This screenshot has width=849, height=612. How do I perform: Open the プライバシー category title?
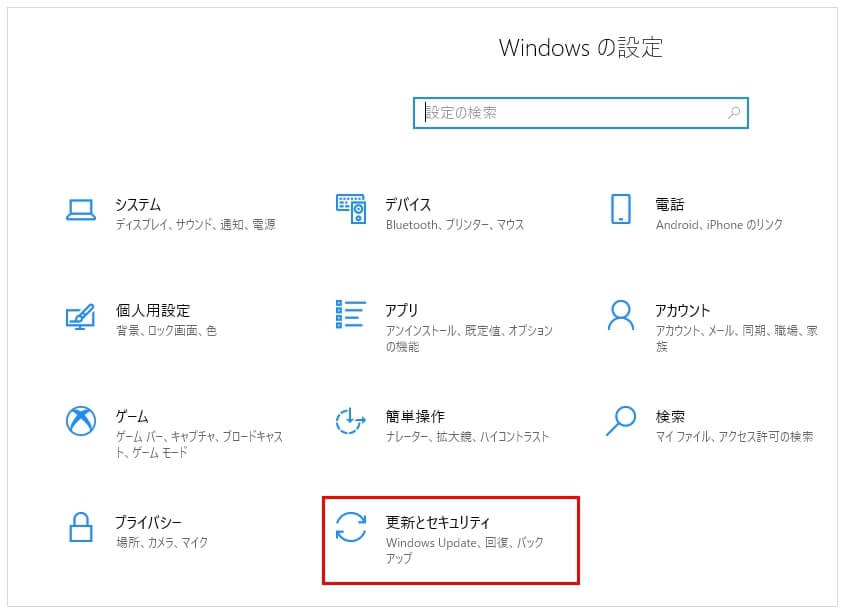tap(148, 523)
